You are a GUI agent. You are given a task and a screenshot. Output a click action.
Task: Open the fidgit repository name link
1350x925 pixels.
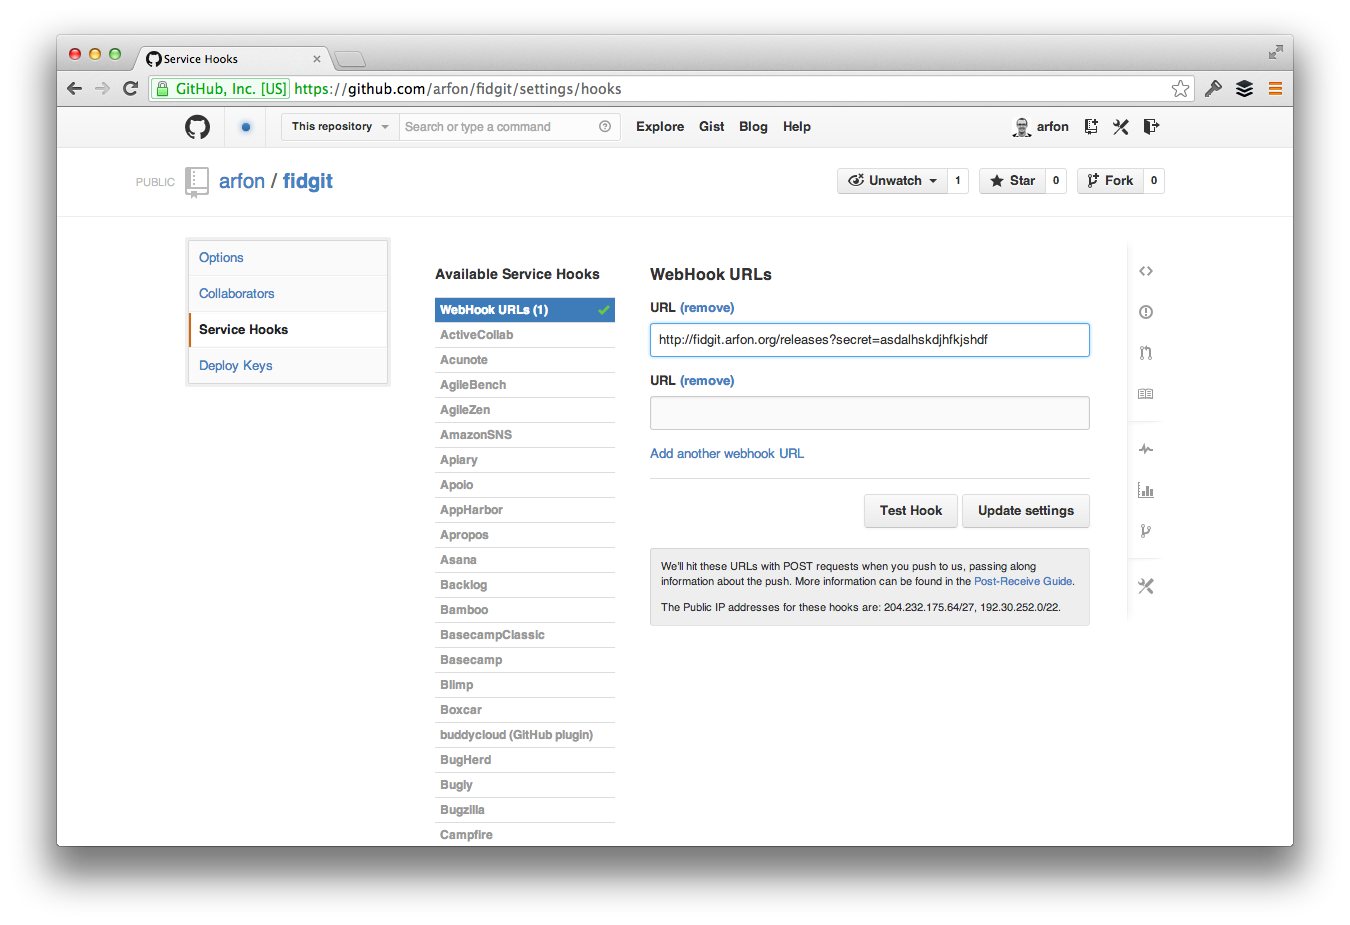tap(308, 181)
